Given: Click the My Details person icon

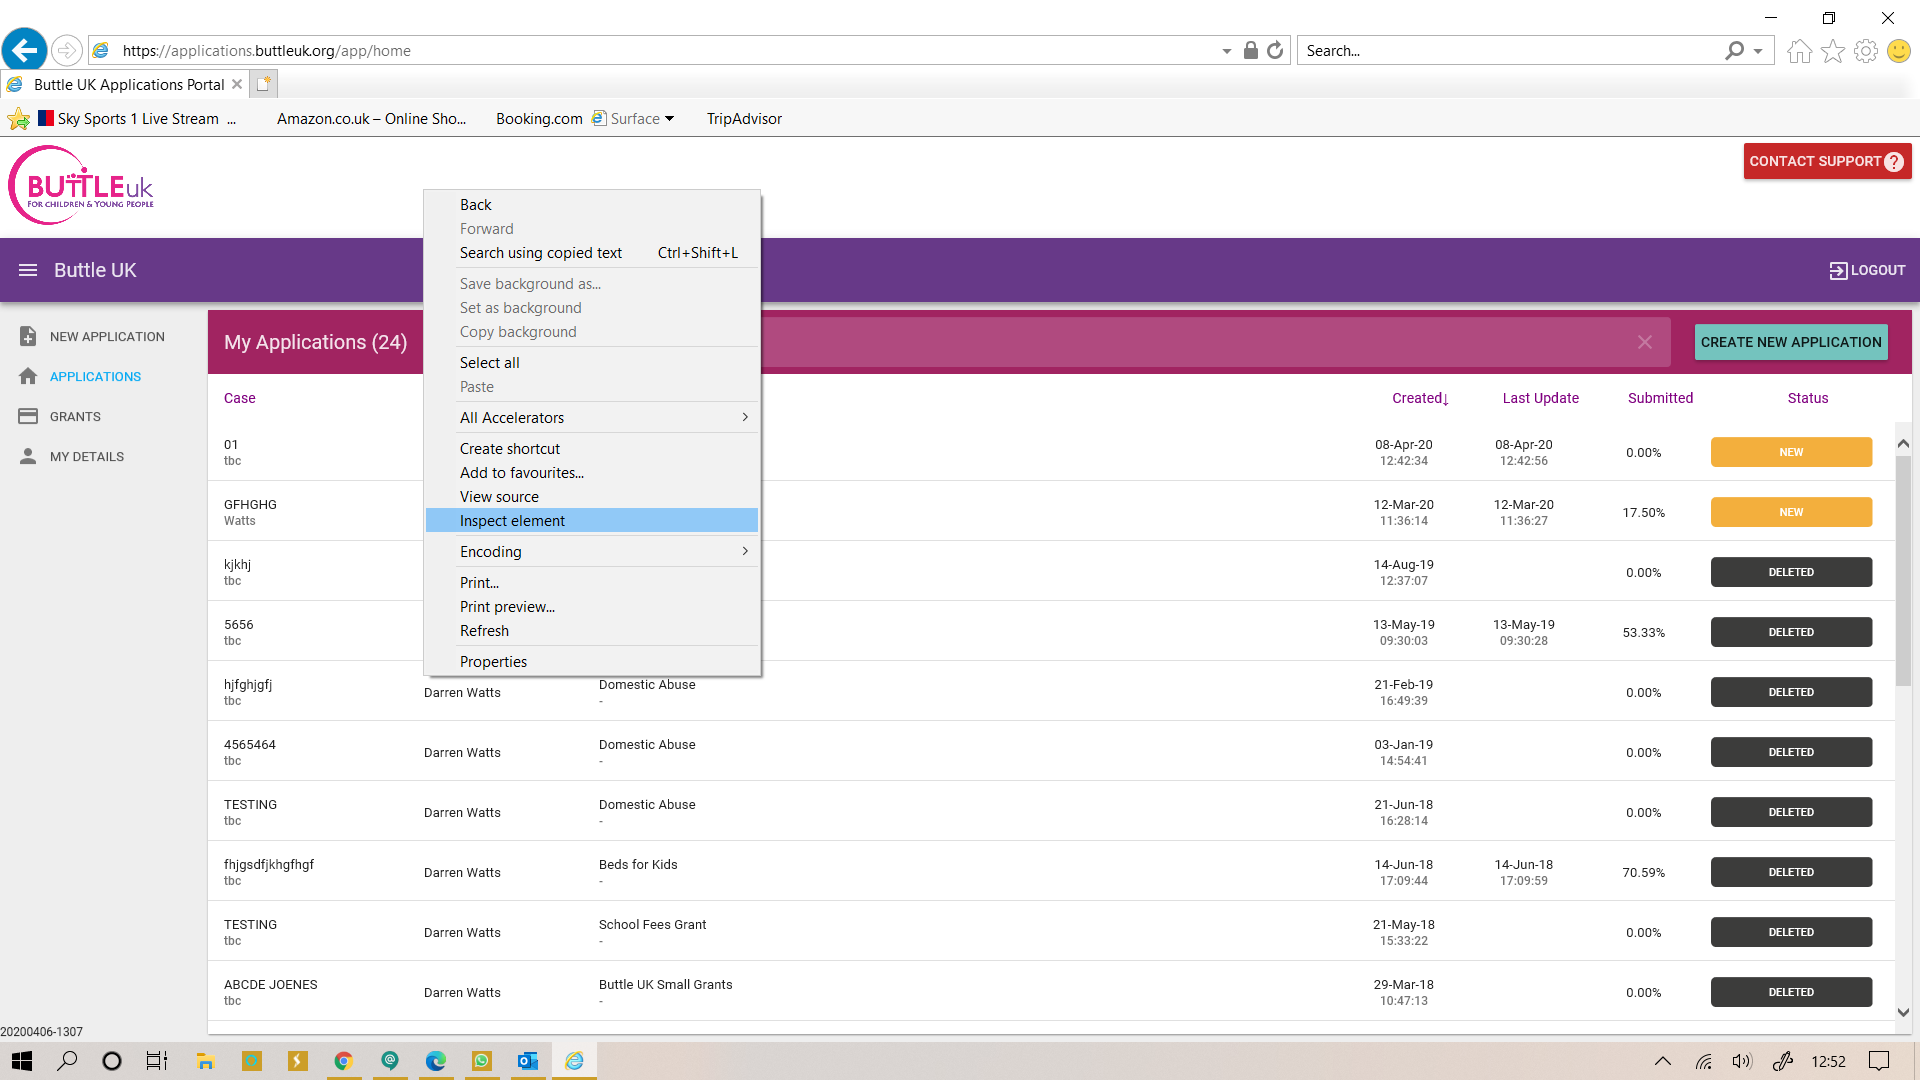Looking at the screenshot, I should [28, 456].
